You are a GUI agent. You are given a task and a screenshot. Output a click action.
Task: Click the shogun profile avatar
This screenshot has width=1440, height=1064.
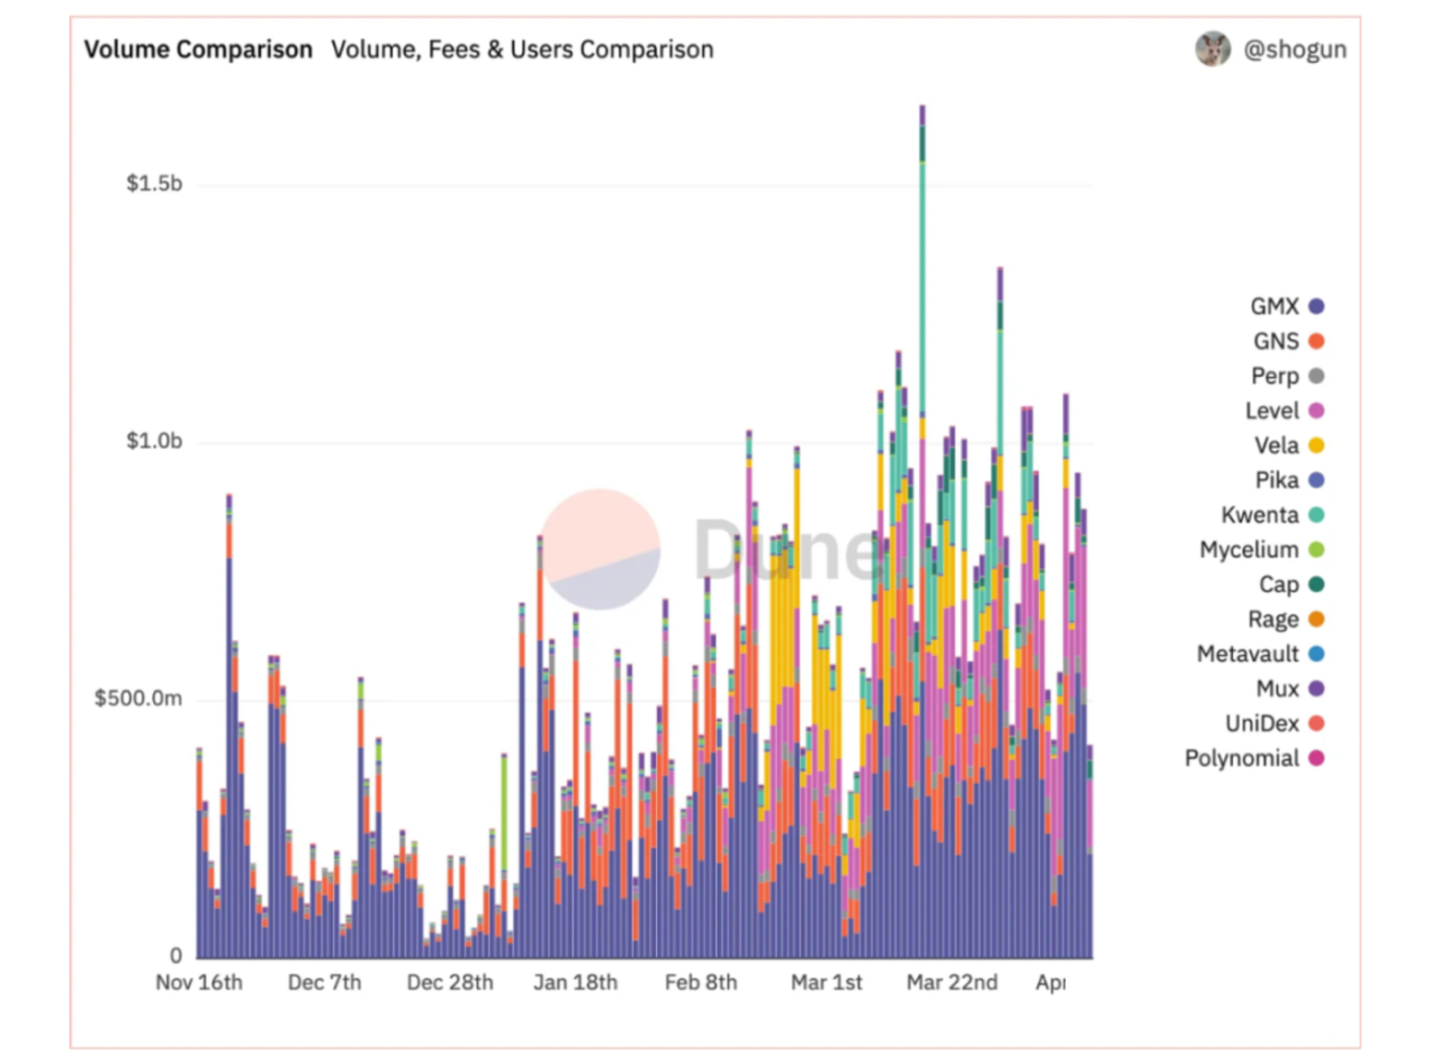click(1212, 49)
